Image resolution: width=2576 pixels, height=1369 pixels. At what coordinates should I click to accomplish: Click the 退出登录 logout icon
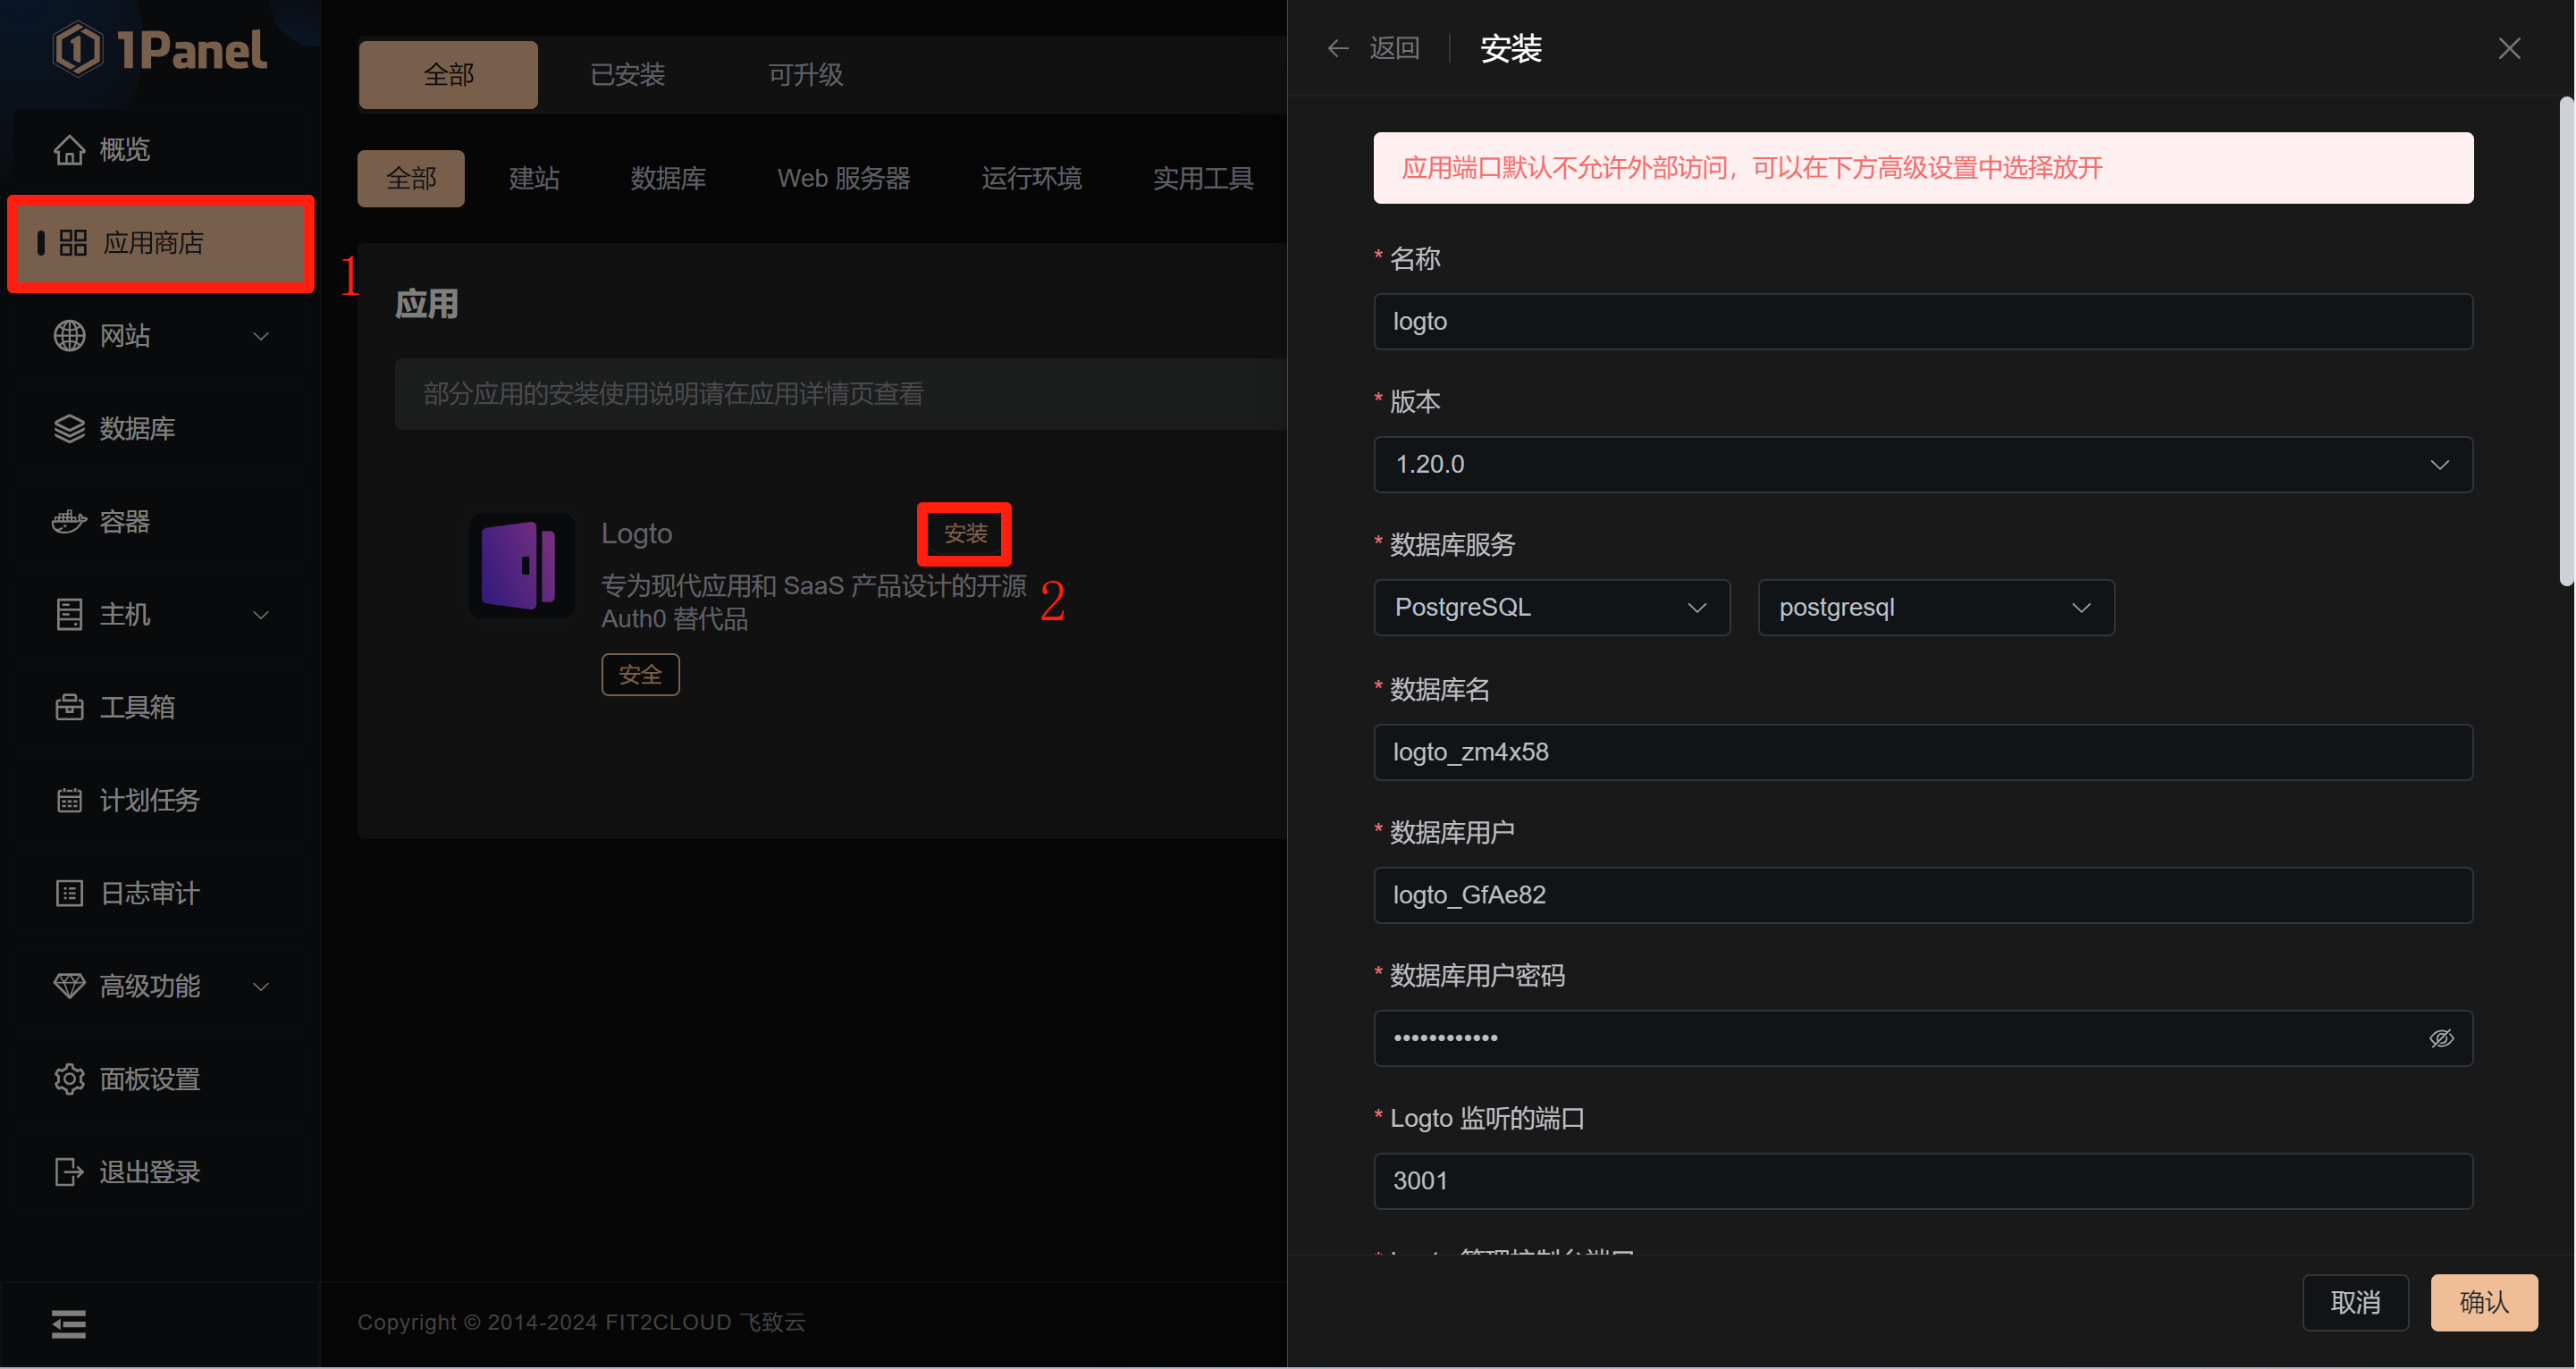(69, 1173)
